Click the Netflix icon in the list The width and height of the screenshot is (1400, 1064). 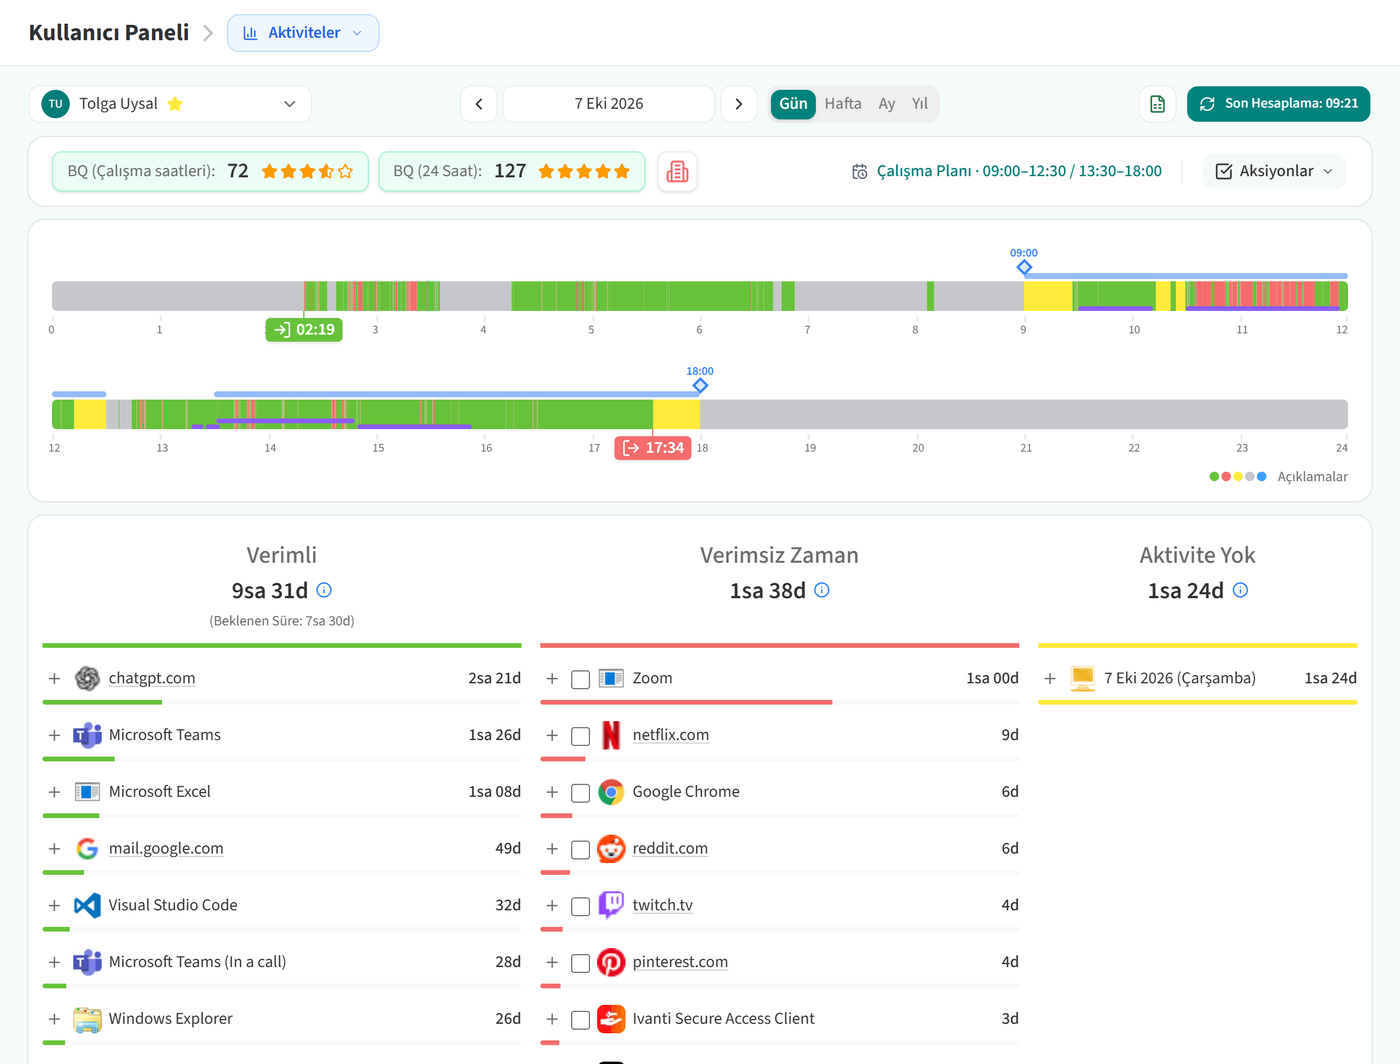point(611,735)
